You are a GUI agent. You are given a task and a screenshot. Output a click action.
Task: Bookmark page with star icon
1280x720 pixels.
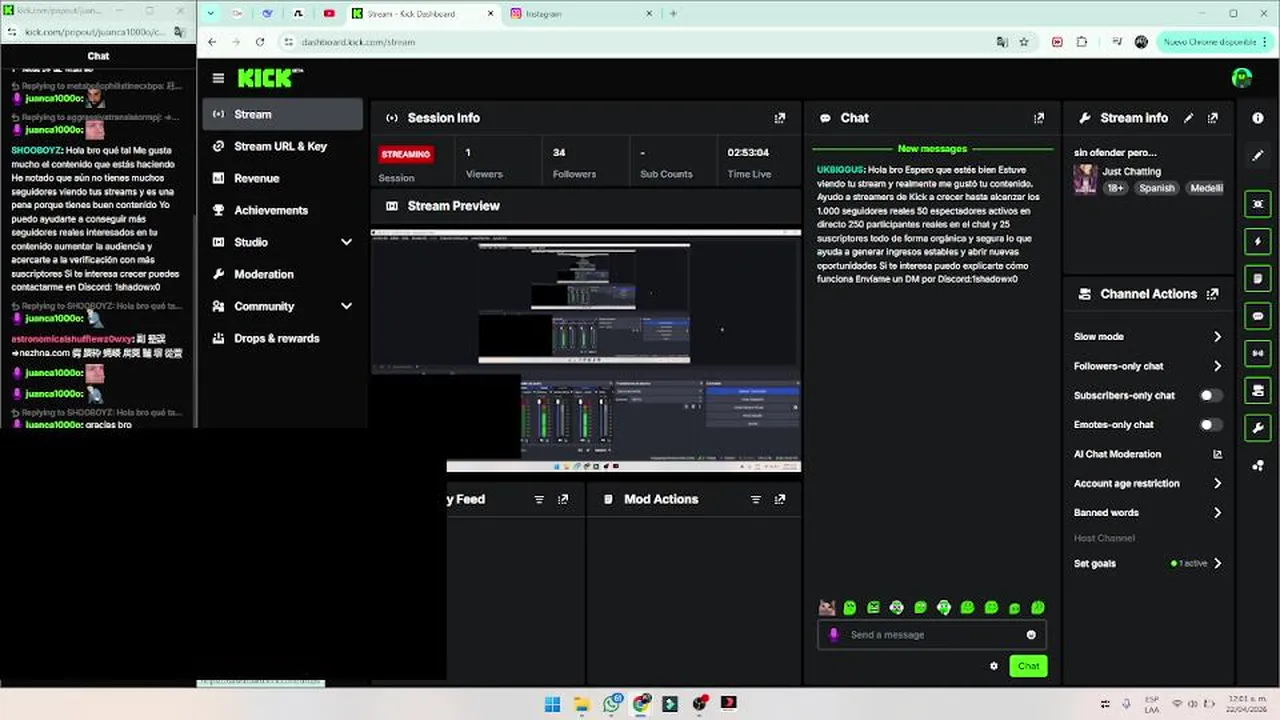pyautogui.click(x=1024, y=42)
